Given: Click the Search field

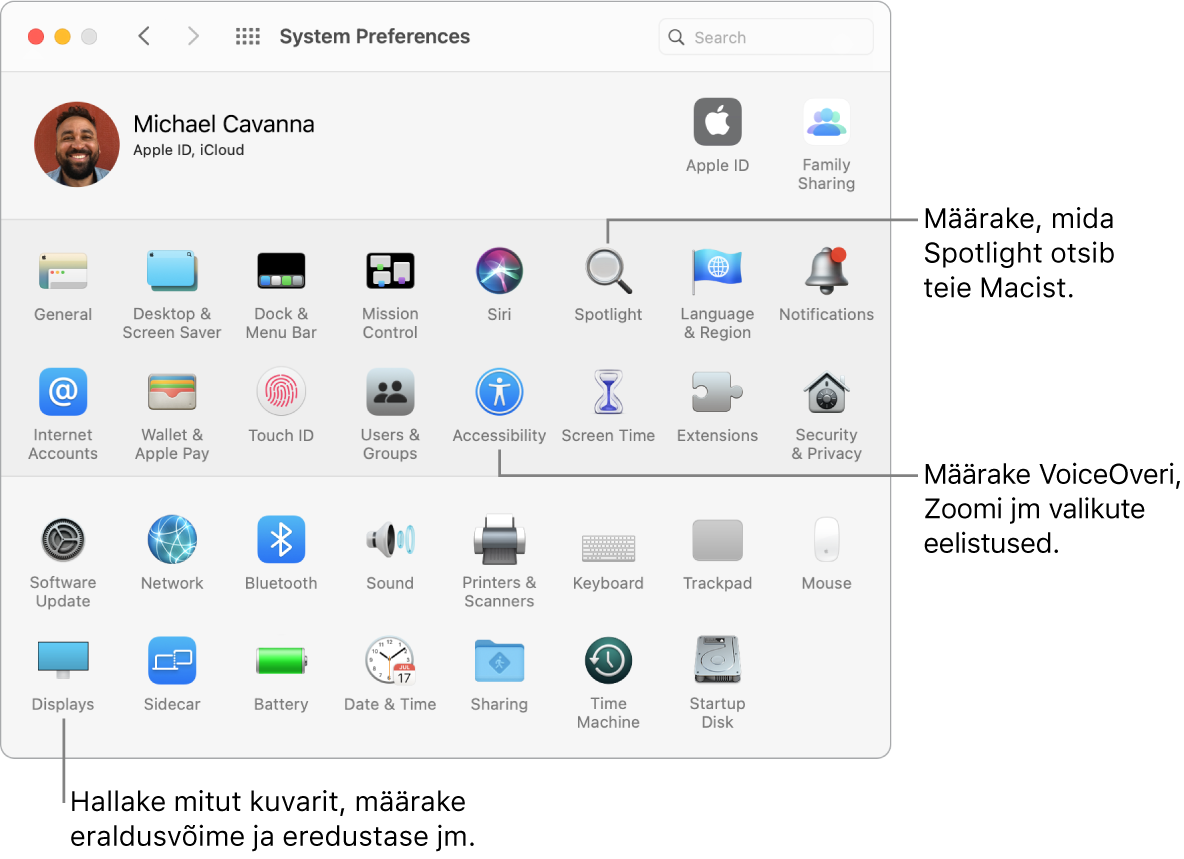Looking at the screenshot, I should (x=766, y=37).
